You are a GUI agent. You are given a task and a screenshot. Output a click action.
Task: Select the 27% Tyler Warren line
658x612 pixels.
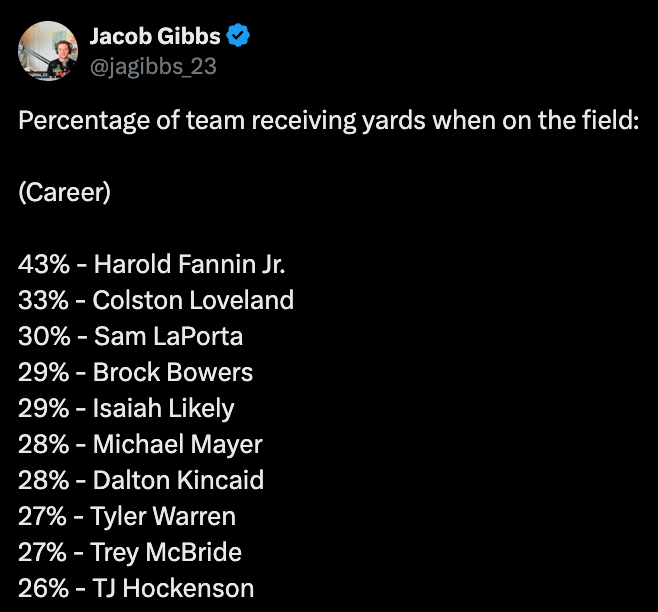tap(127, 517)
